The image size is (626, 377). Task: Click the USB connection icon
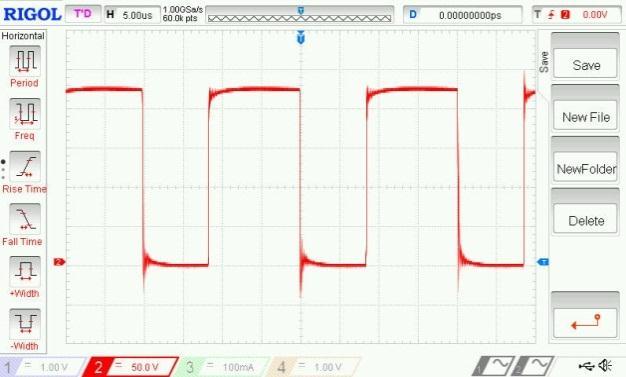pyautogui.click(x=586, y=365)
